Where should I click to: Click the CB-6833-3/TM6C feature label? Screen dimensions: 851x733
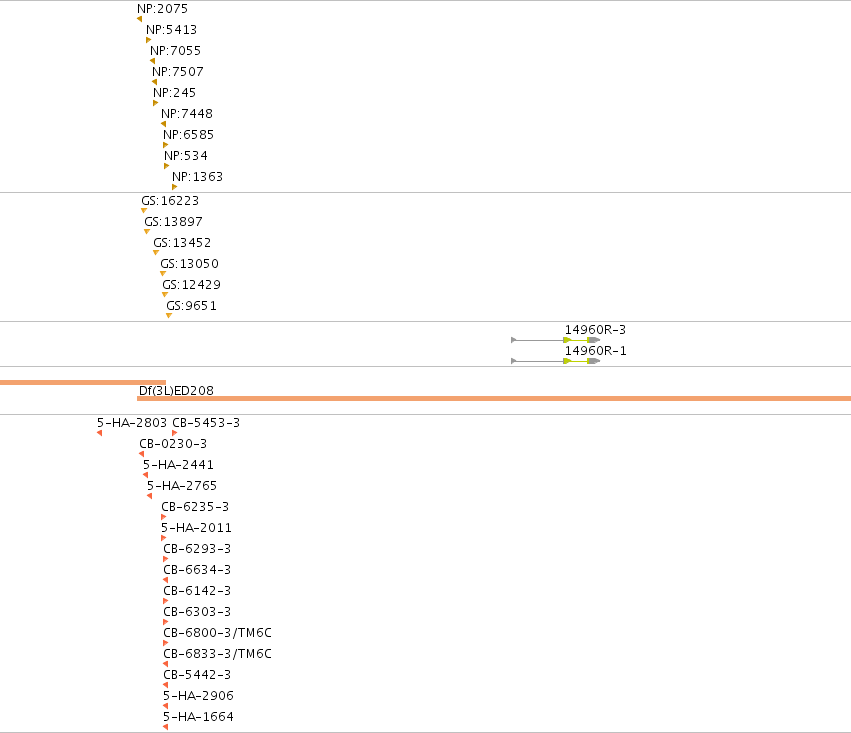[x=218, y=654]
